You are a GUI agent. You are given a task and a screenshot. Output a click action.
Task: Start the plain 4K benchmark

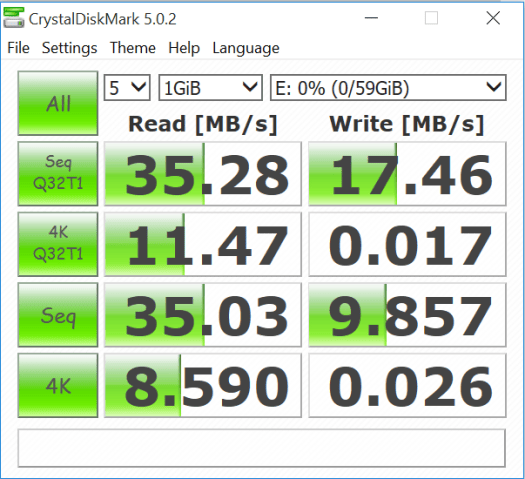tap(58, 386)
